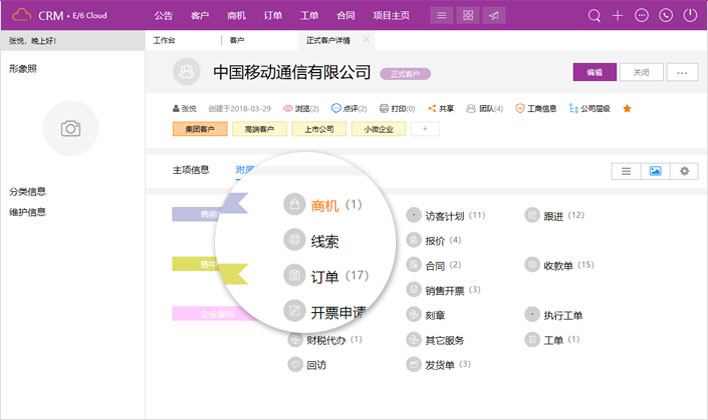Open 访客计划 (11) item
This screenshot has width=708, height=420.
point(446,215)
